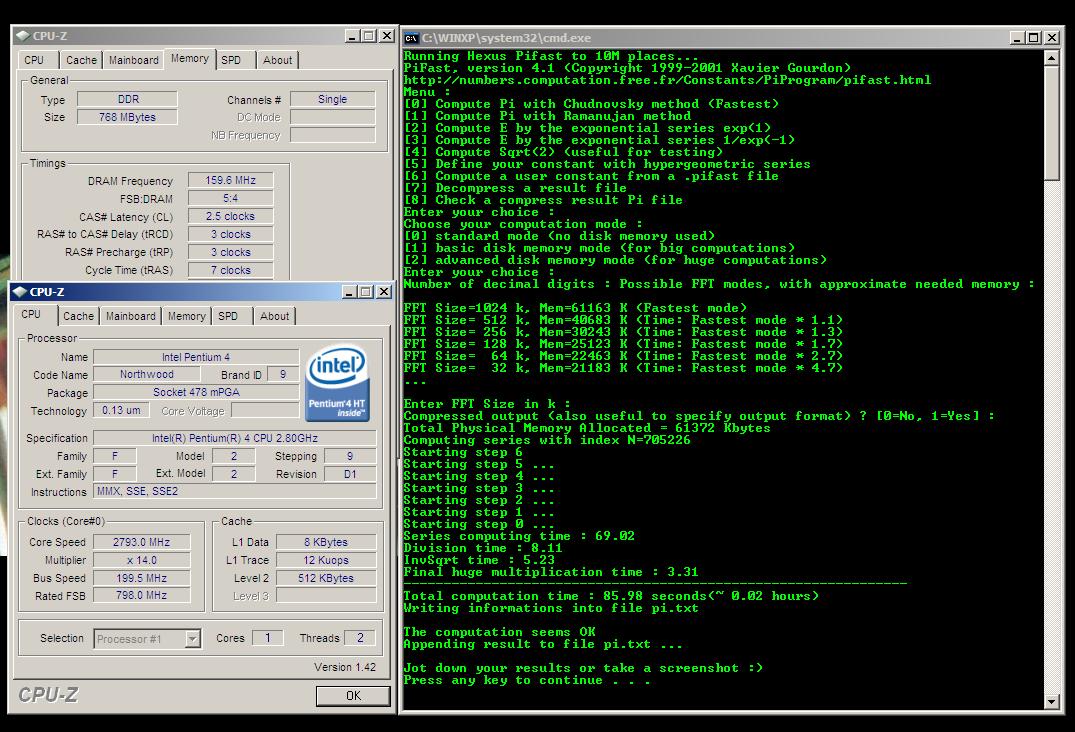Click the Name field Intel Pentium 4
1075x732 pixels.
[196, 357]
